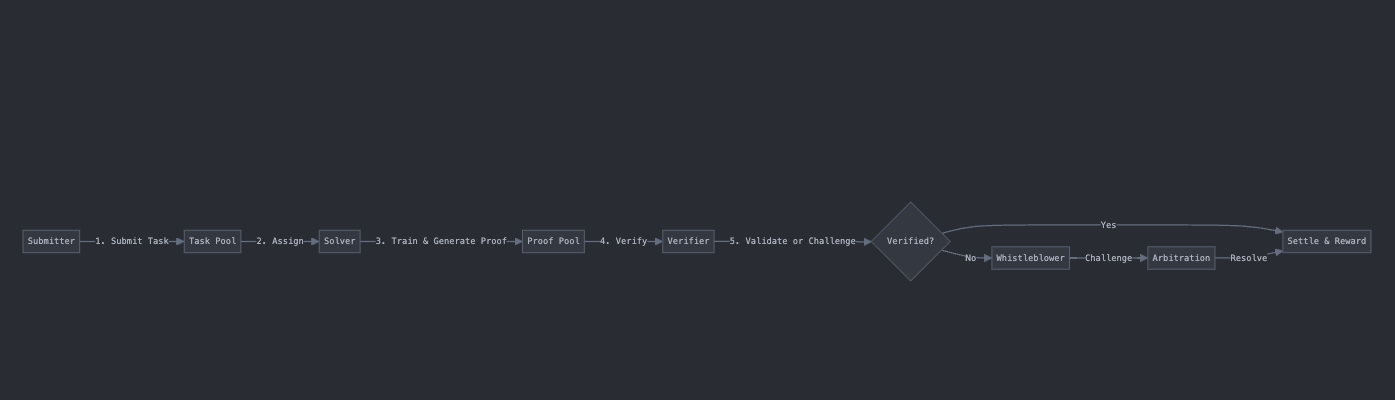Select the 'Challenge' edge label
1395x400 pixels.
pos(1109,258)
